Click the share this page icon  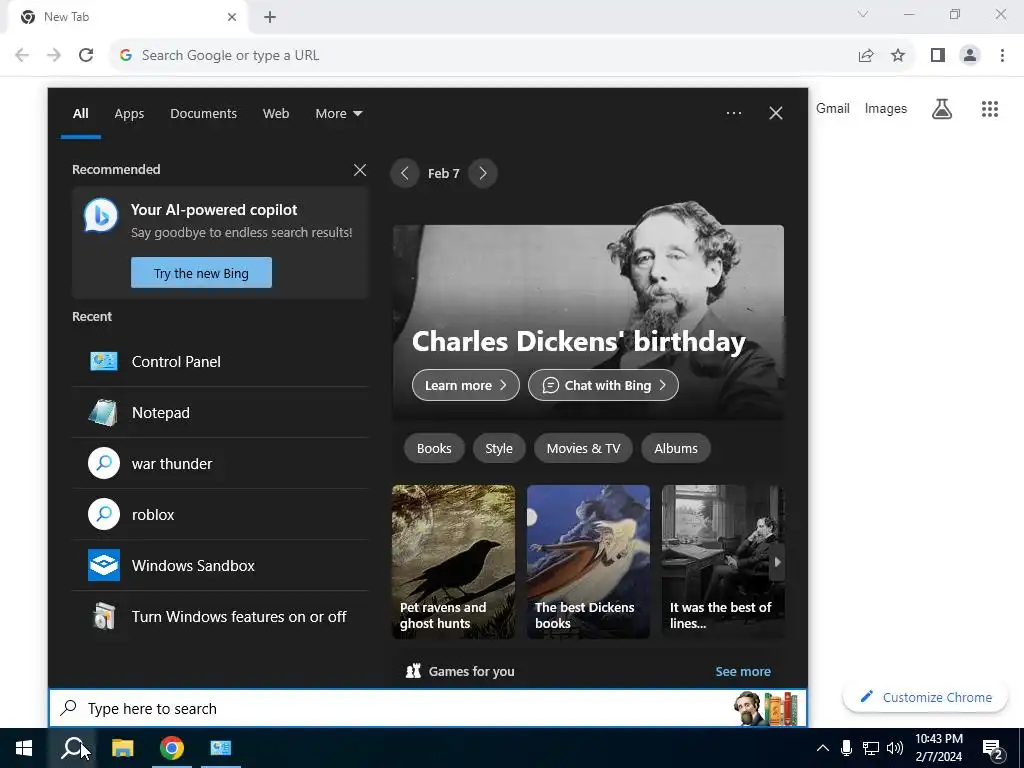pos(866,56)
